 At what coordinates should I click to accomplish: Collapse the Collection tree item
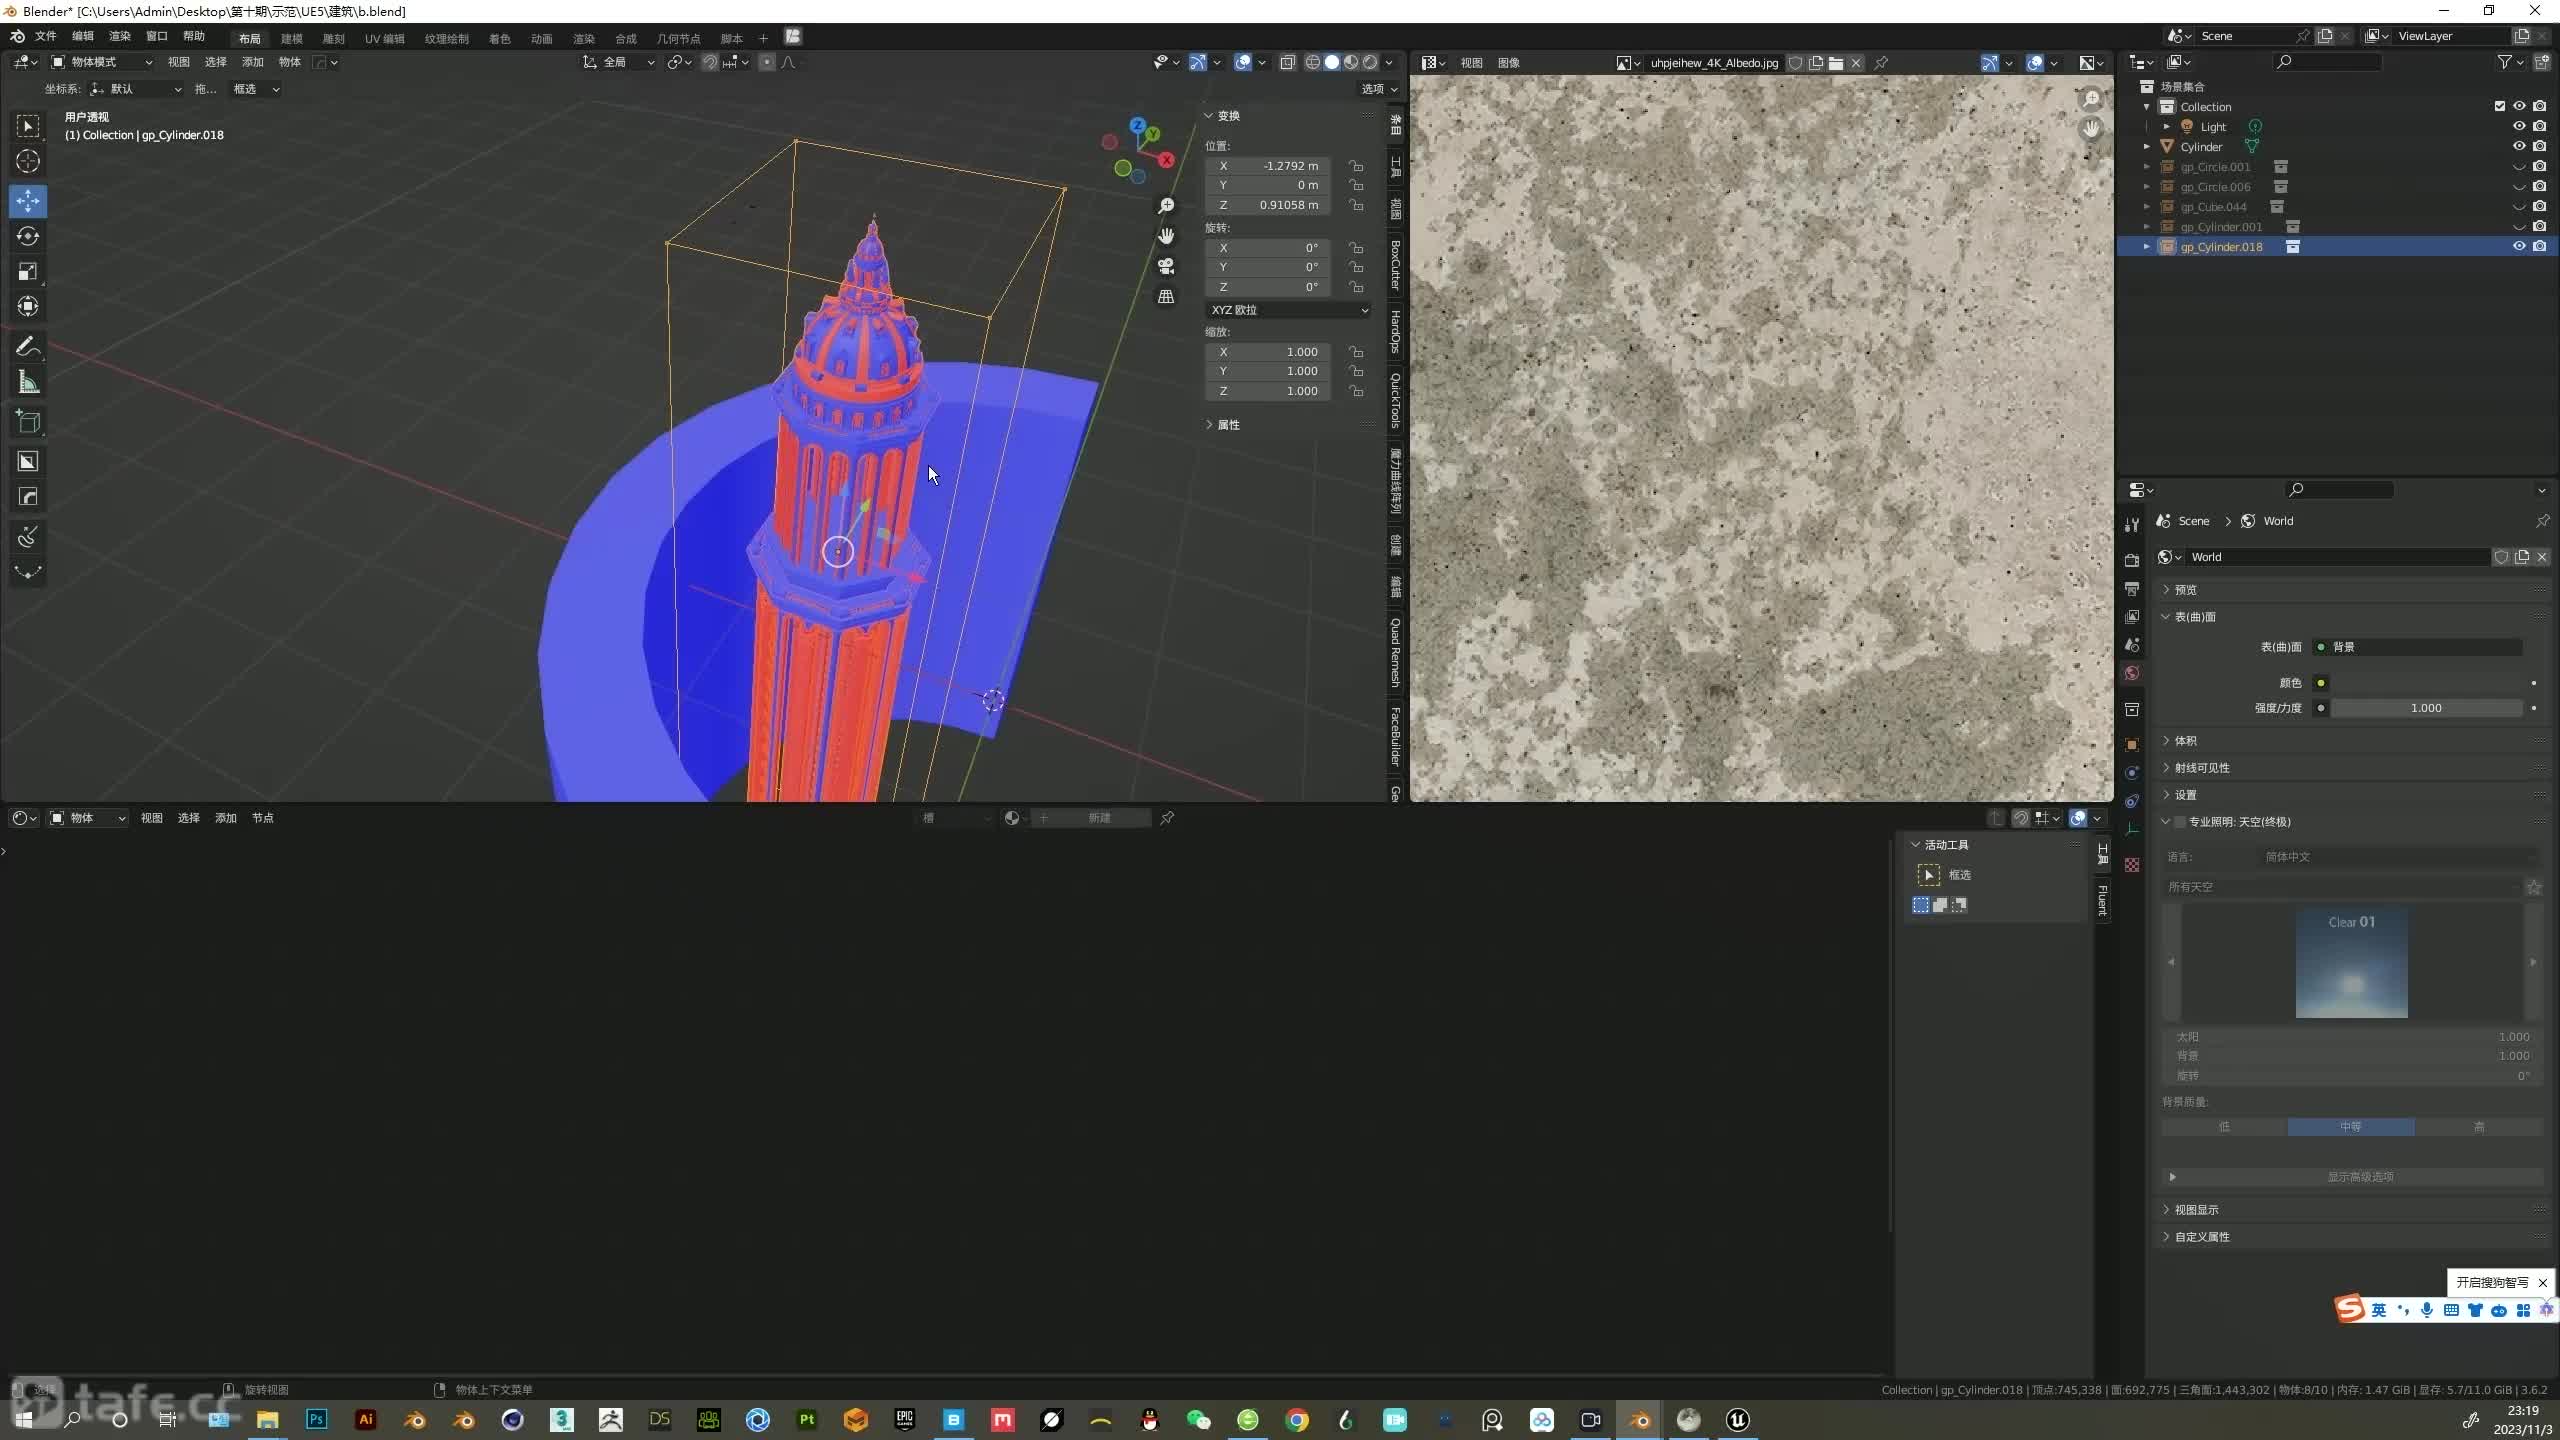(x=2147, y=106)
